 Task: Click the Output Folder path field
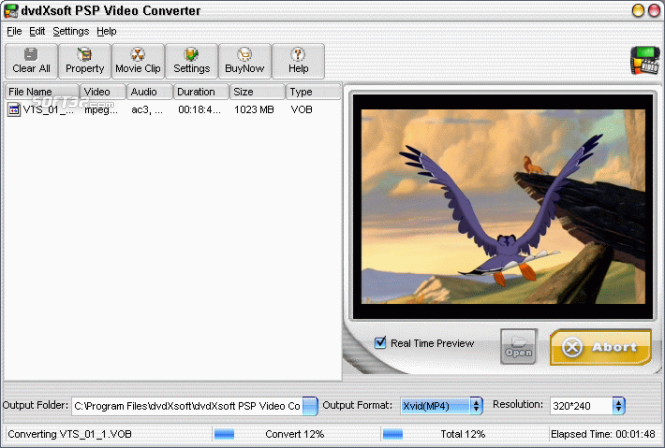click(187, 406)
